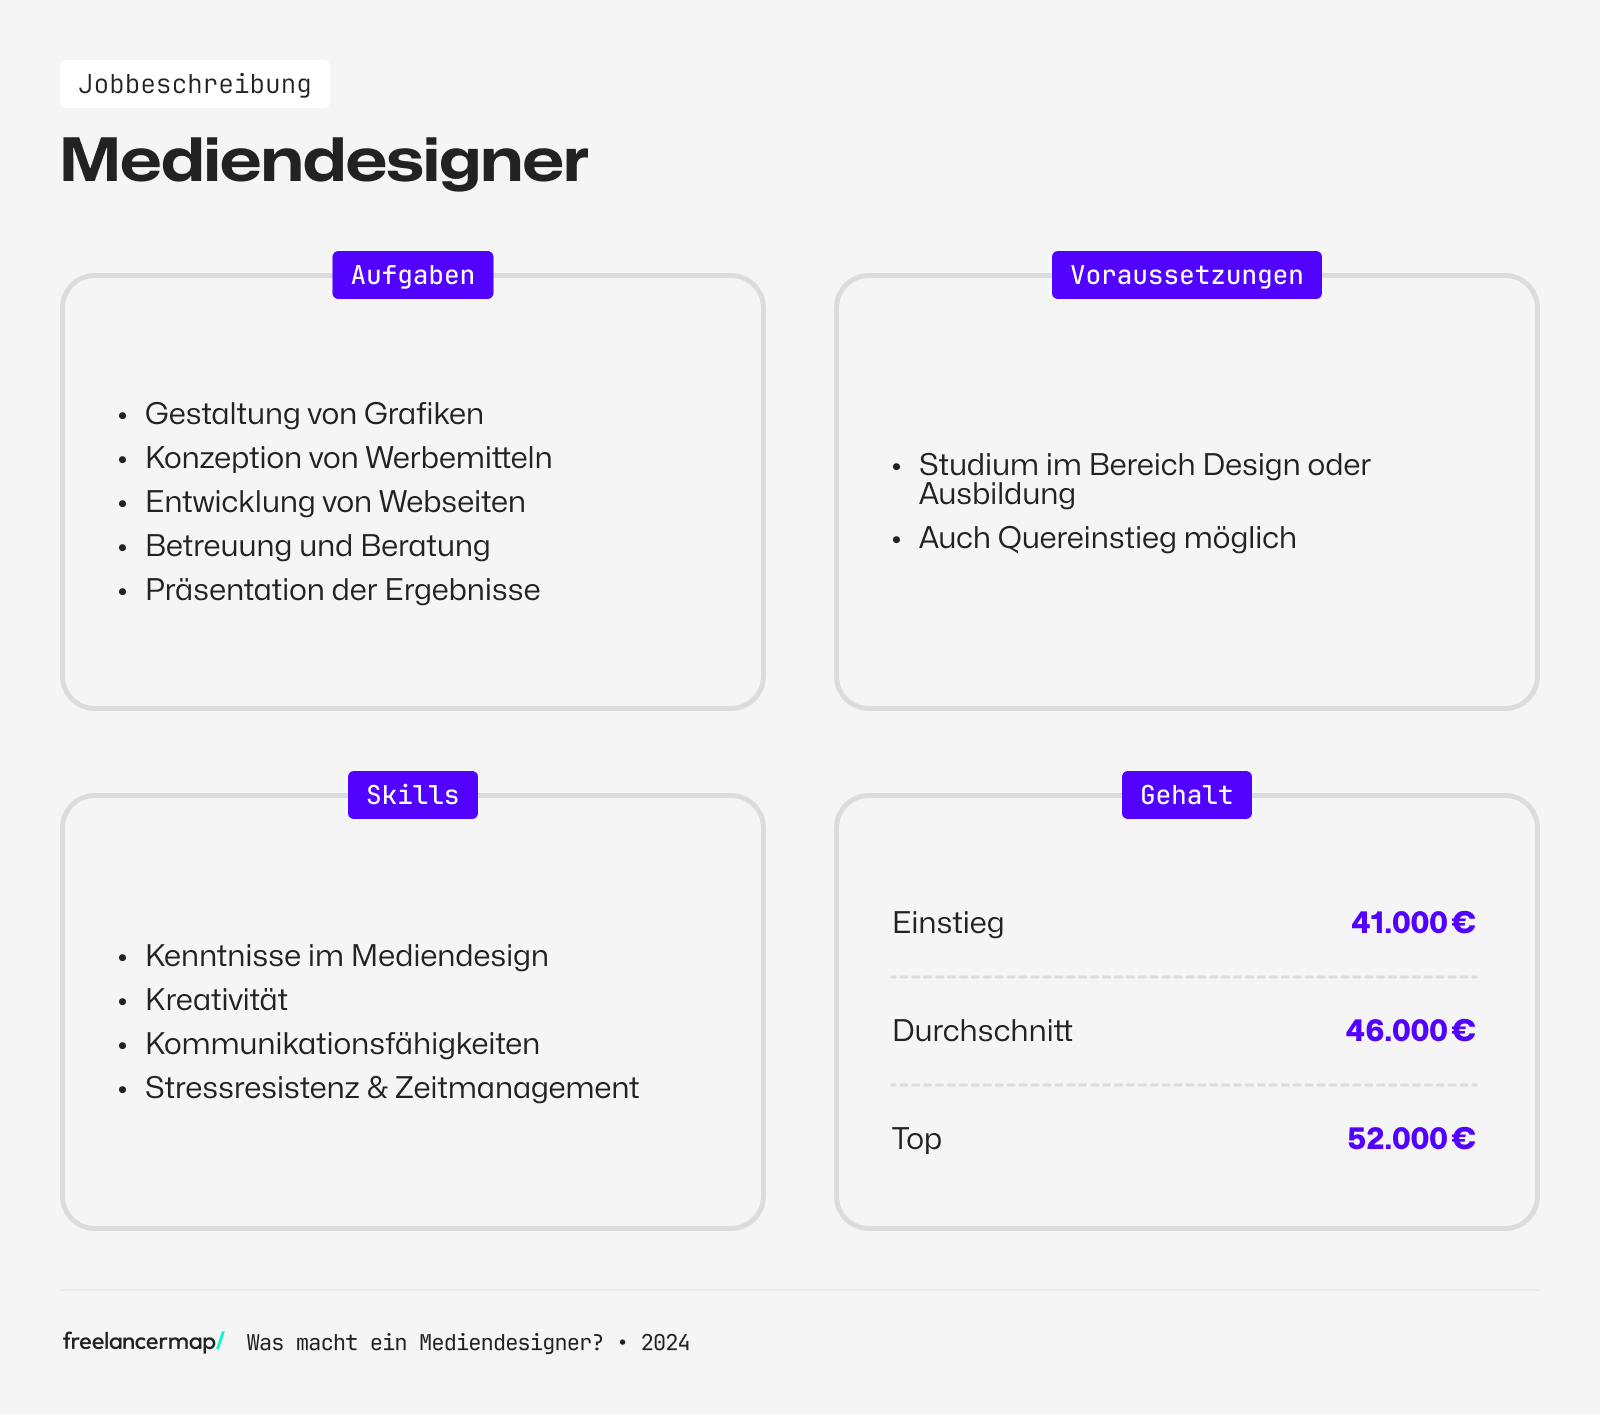1600x1415 pixels.
Task: Click the Mediendesigner heading
Action: [x=324, y=160]
